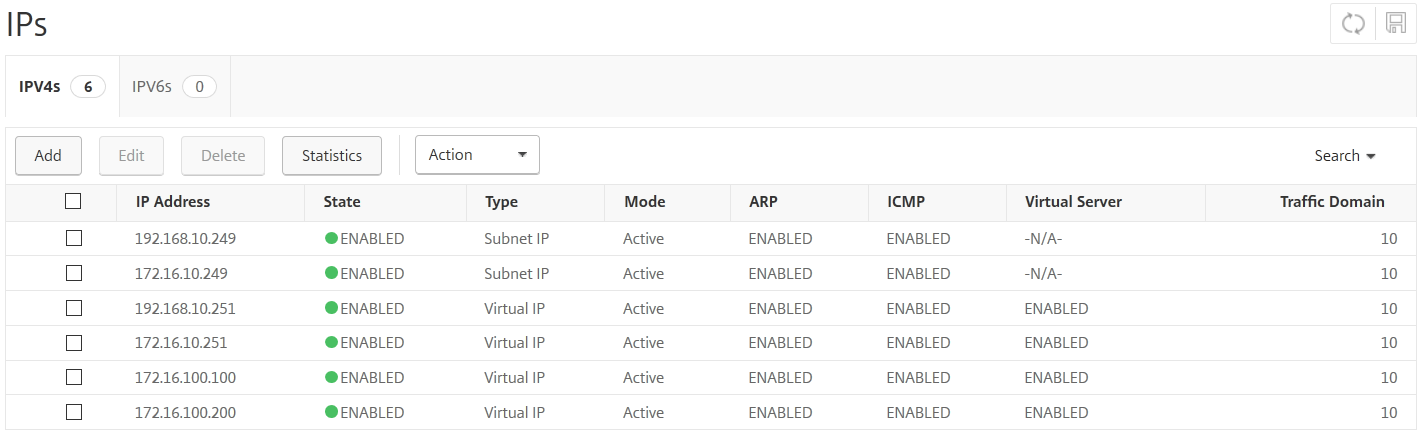Open the Action dropdown menu
The width and height of the screenshot is (1424, 439).
(477, 155)
